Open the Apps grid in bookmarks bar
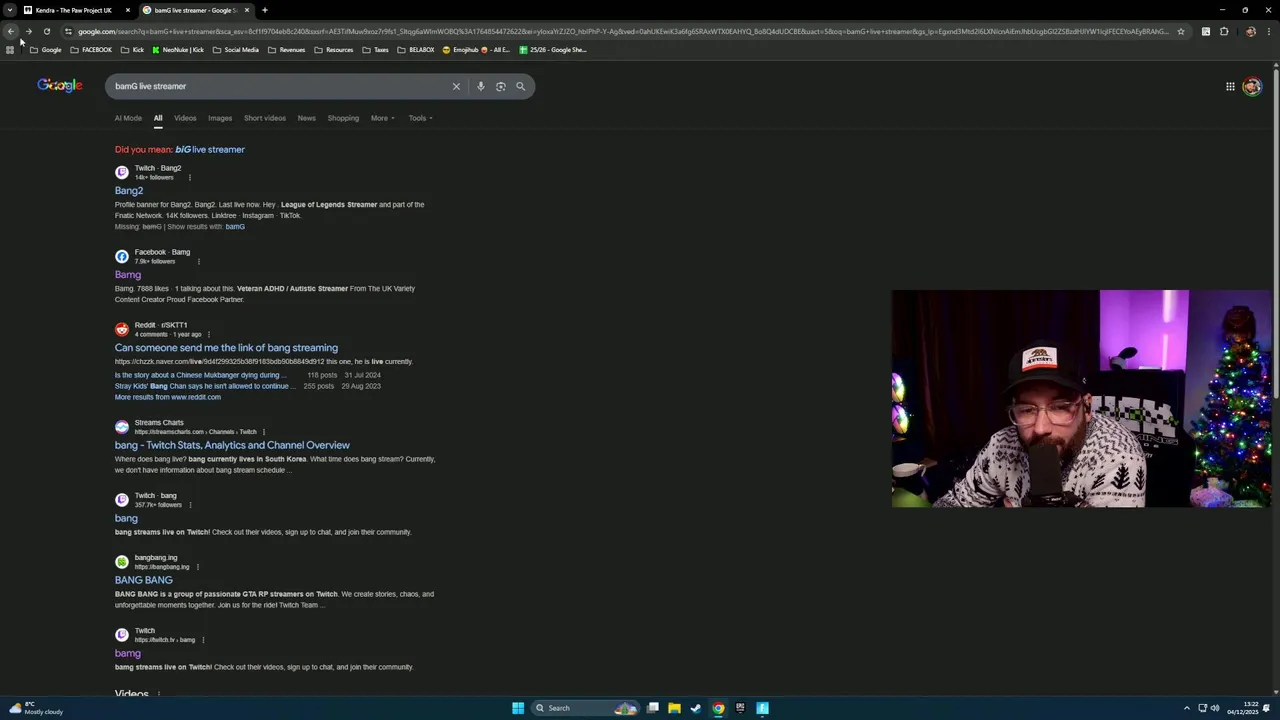The height and width of the screenshot is (720, 1280). point(10,50)
